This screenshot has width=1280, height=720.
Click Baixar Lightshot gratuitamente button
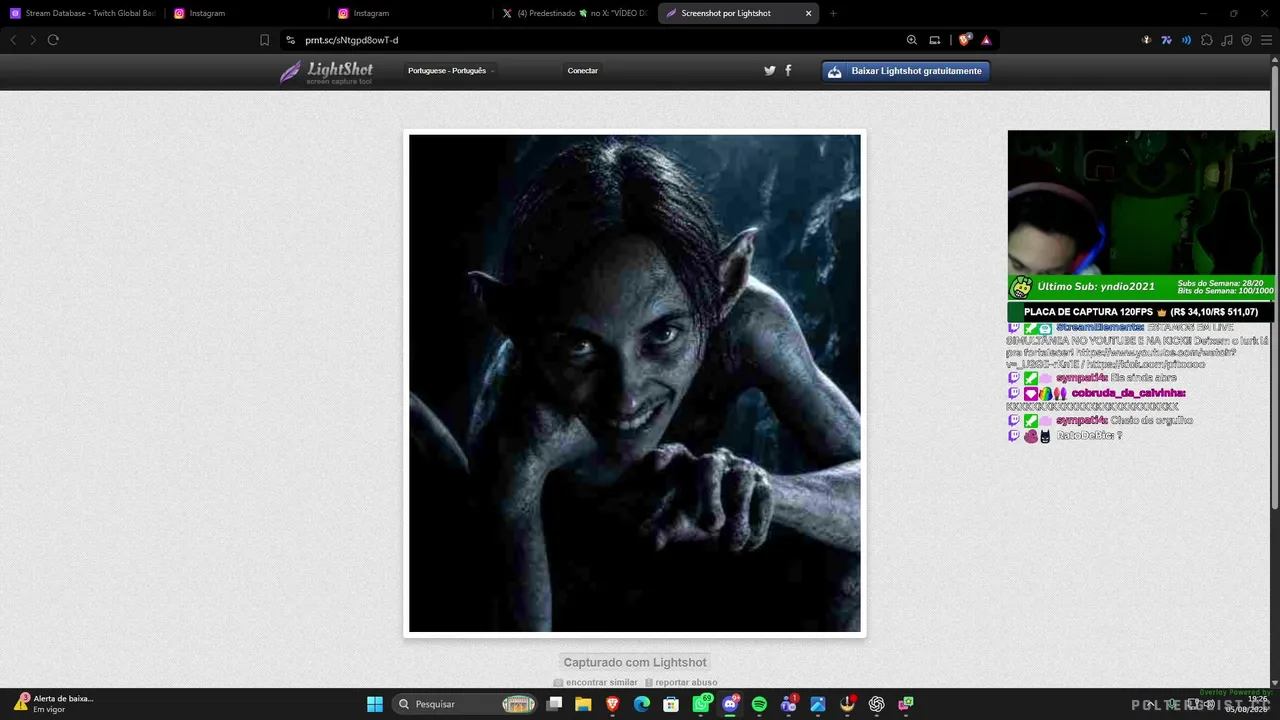pyautogui.click(x=906, y=71)
